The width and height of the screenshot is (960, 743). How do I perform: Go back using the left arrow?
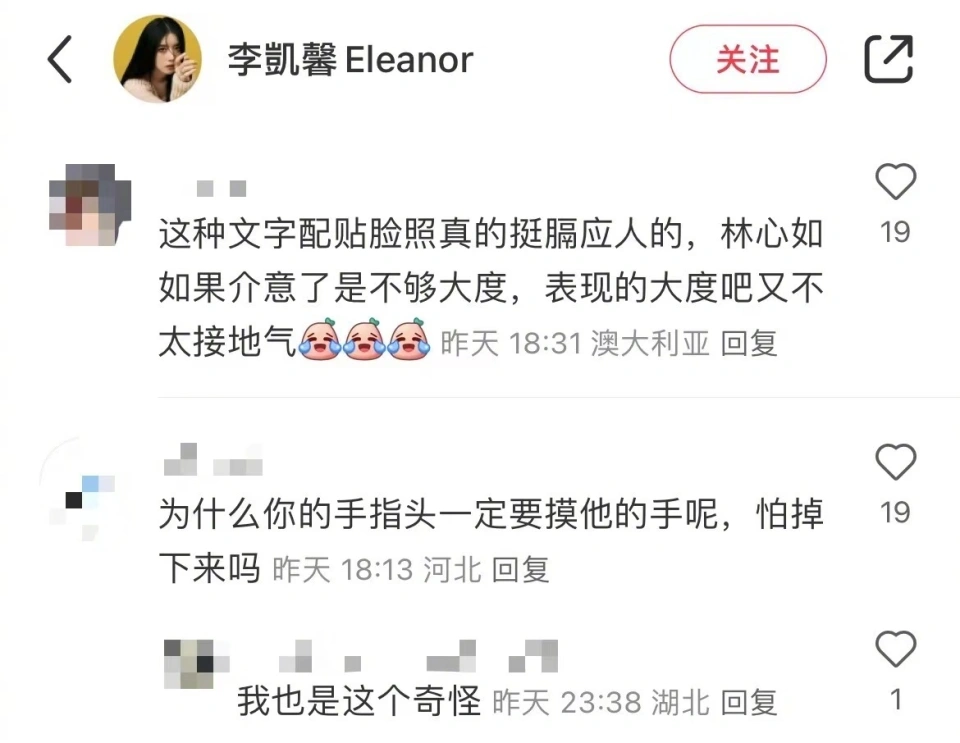tap(60, 59)
